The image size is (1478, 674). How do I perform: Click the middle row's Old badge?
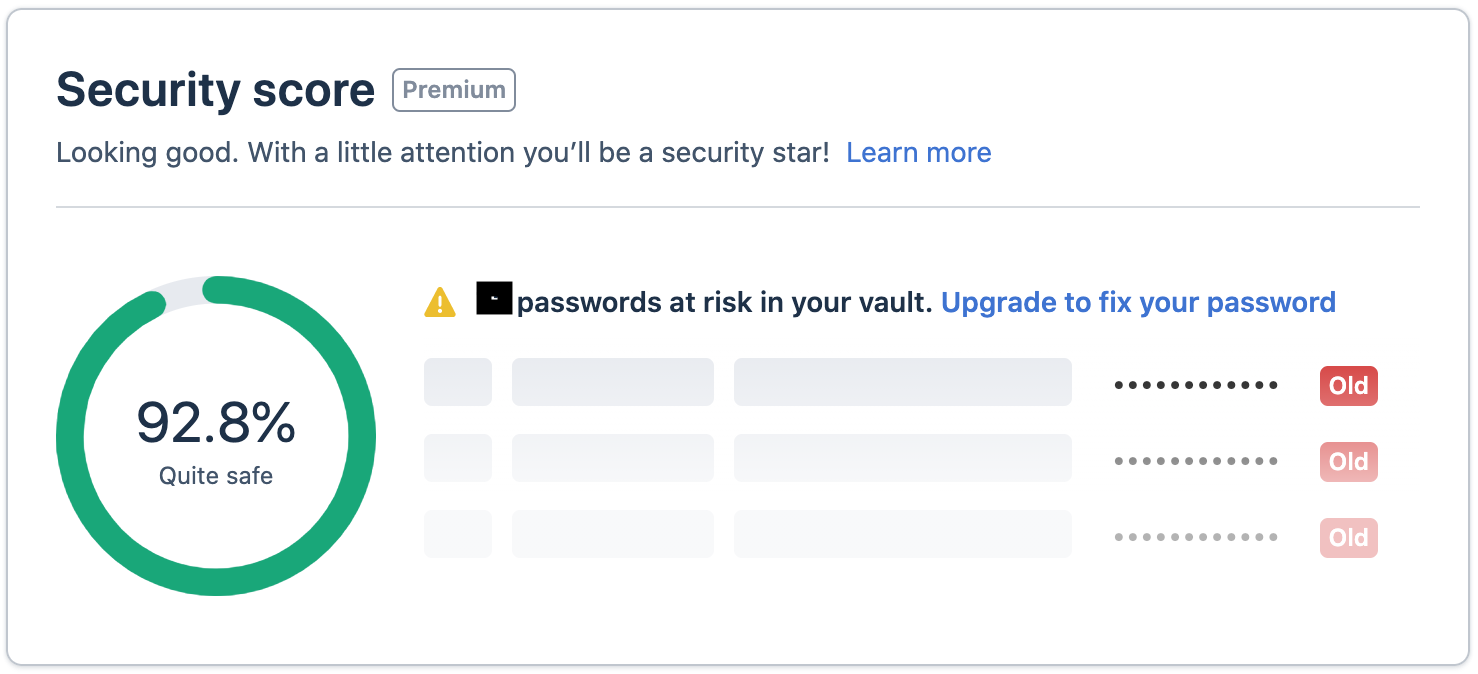1348,462
